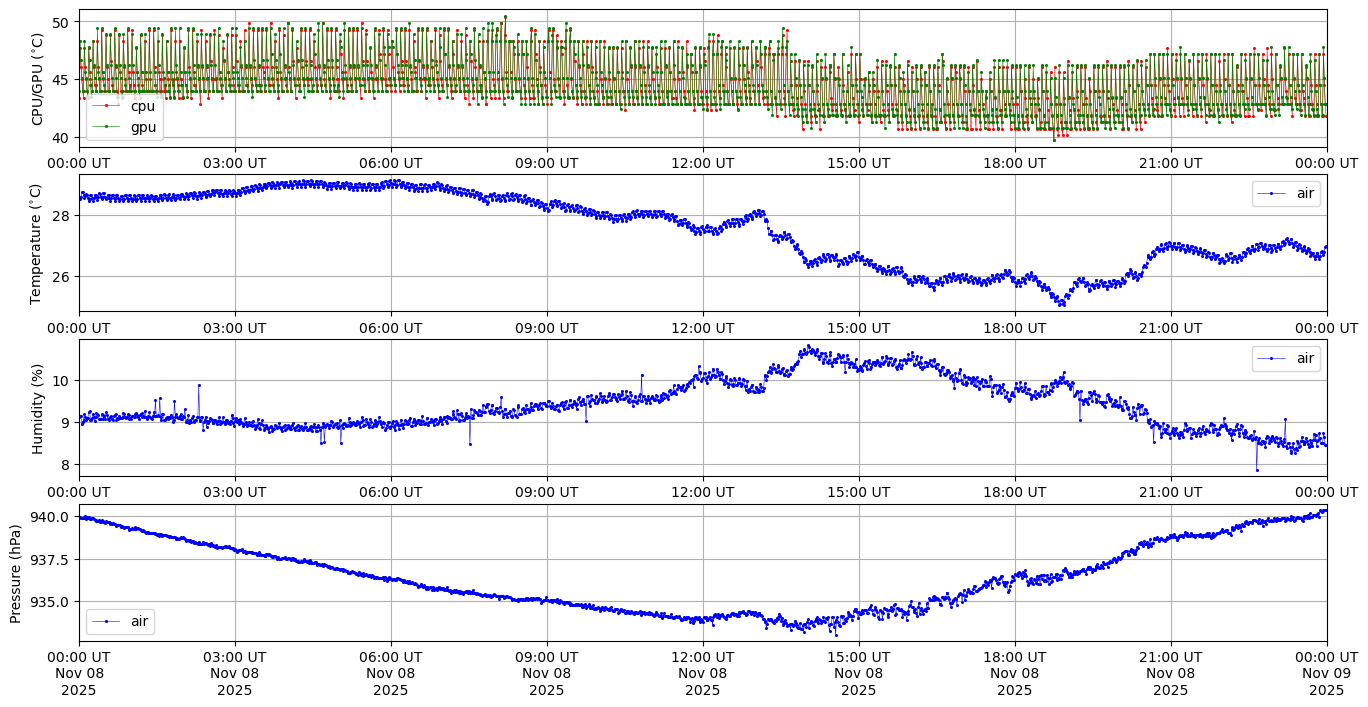The width and height of the screenshot is (1368, 707).
Task: Click the green gpu legend line marker
Action: pos(107,127)
